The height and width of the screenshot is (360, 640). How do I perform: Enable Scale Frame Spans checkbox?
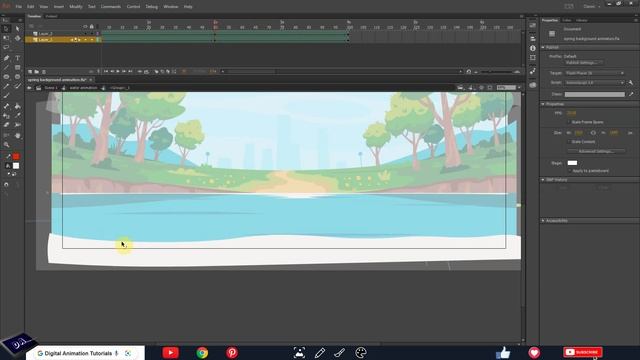coord(569,122)
